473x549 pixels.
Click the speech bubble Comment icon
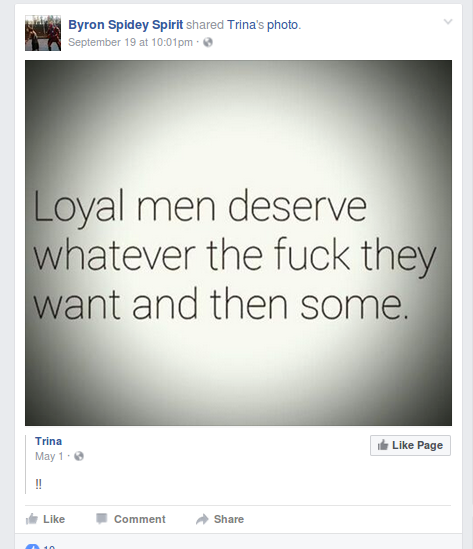click(x=102, y=519)
